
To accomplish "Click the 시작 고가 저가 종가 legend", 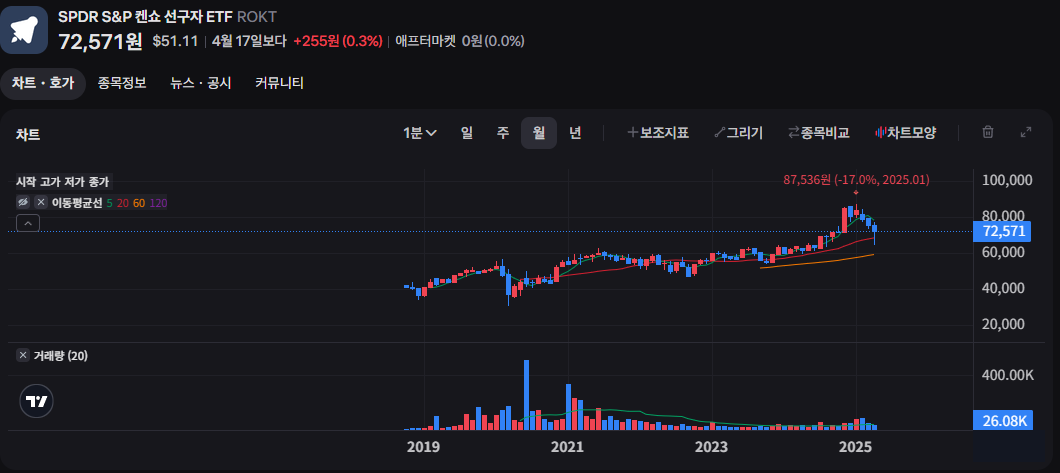I will click(x=63, y=182).
